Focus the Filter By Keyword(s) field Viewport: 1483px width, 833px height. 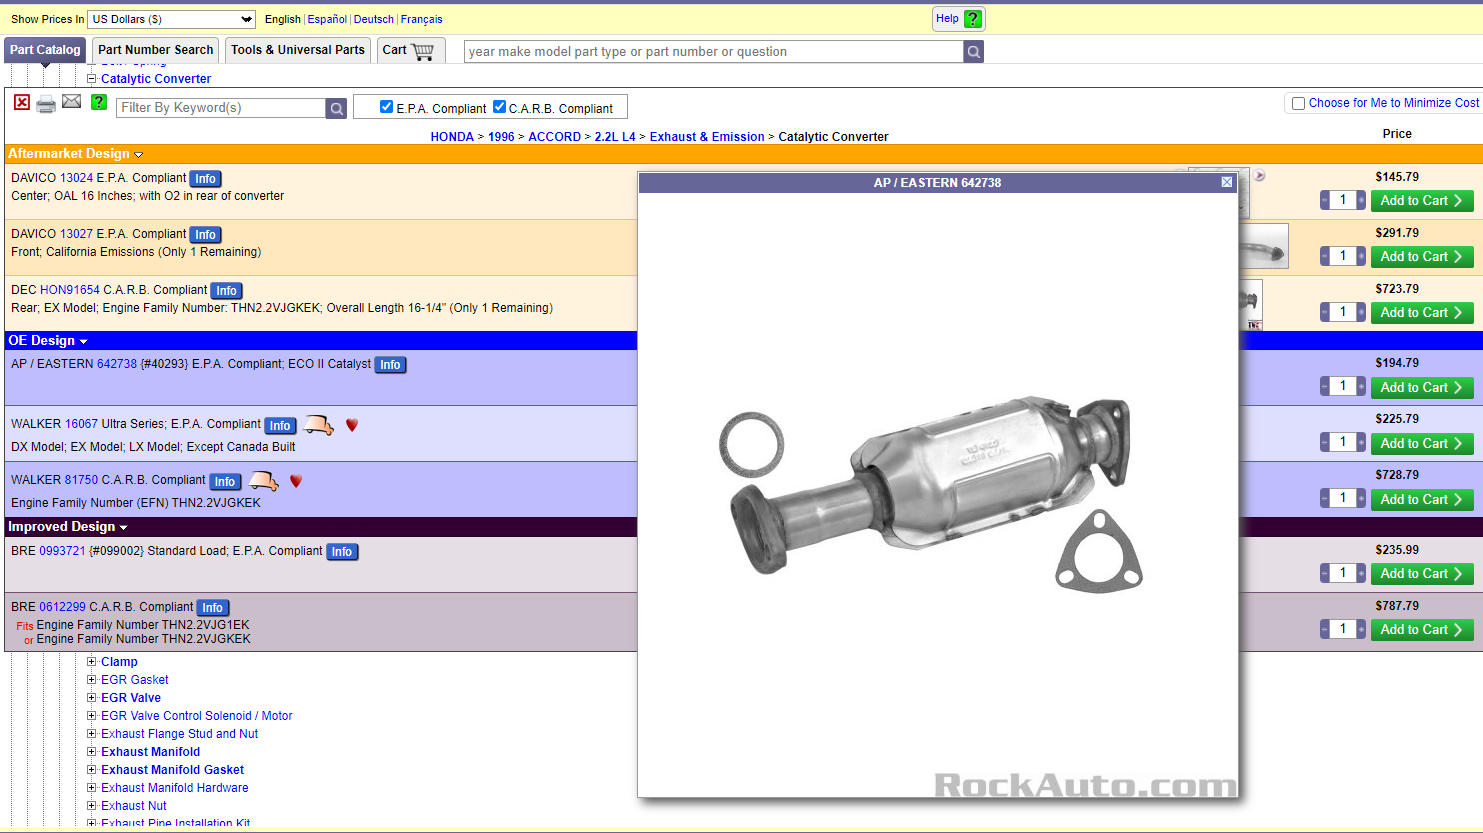tap(222, 108)
